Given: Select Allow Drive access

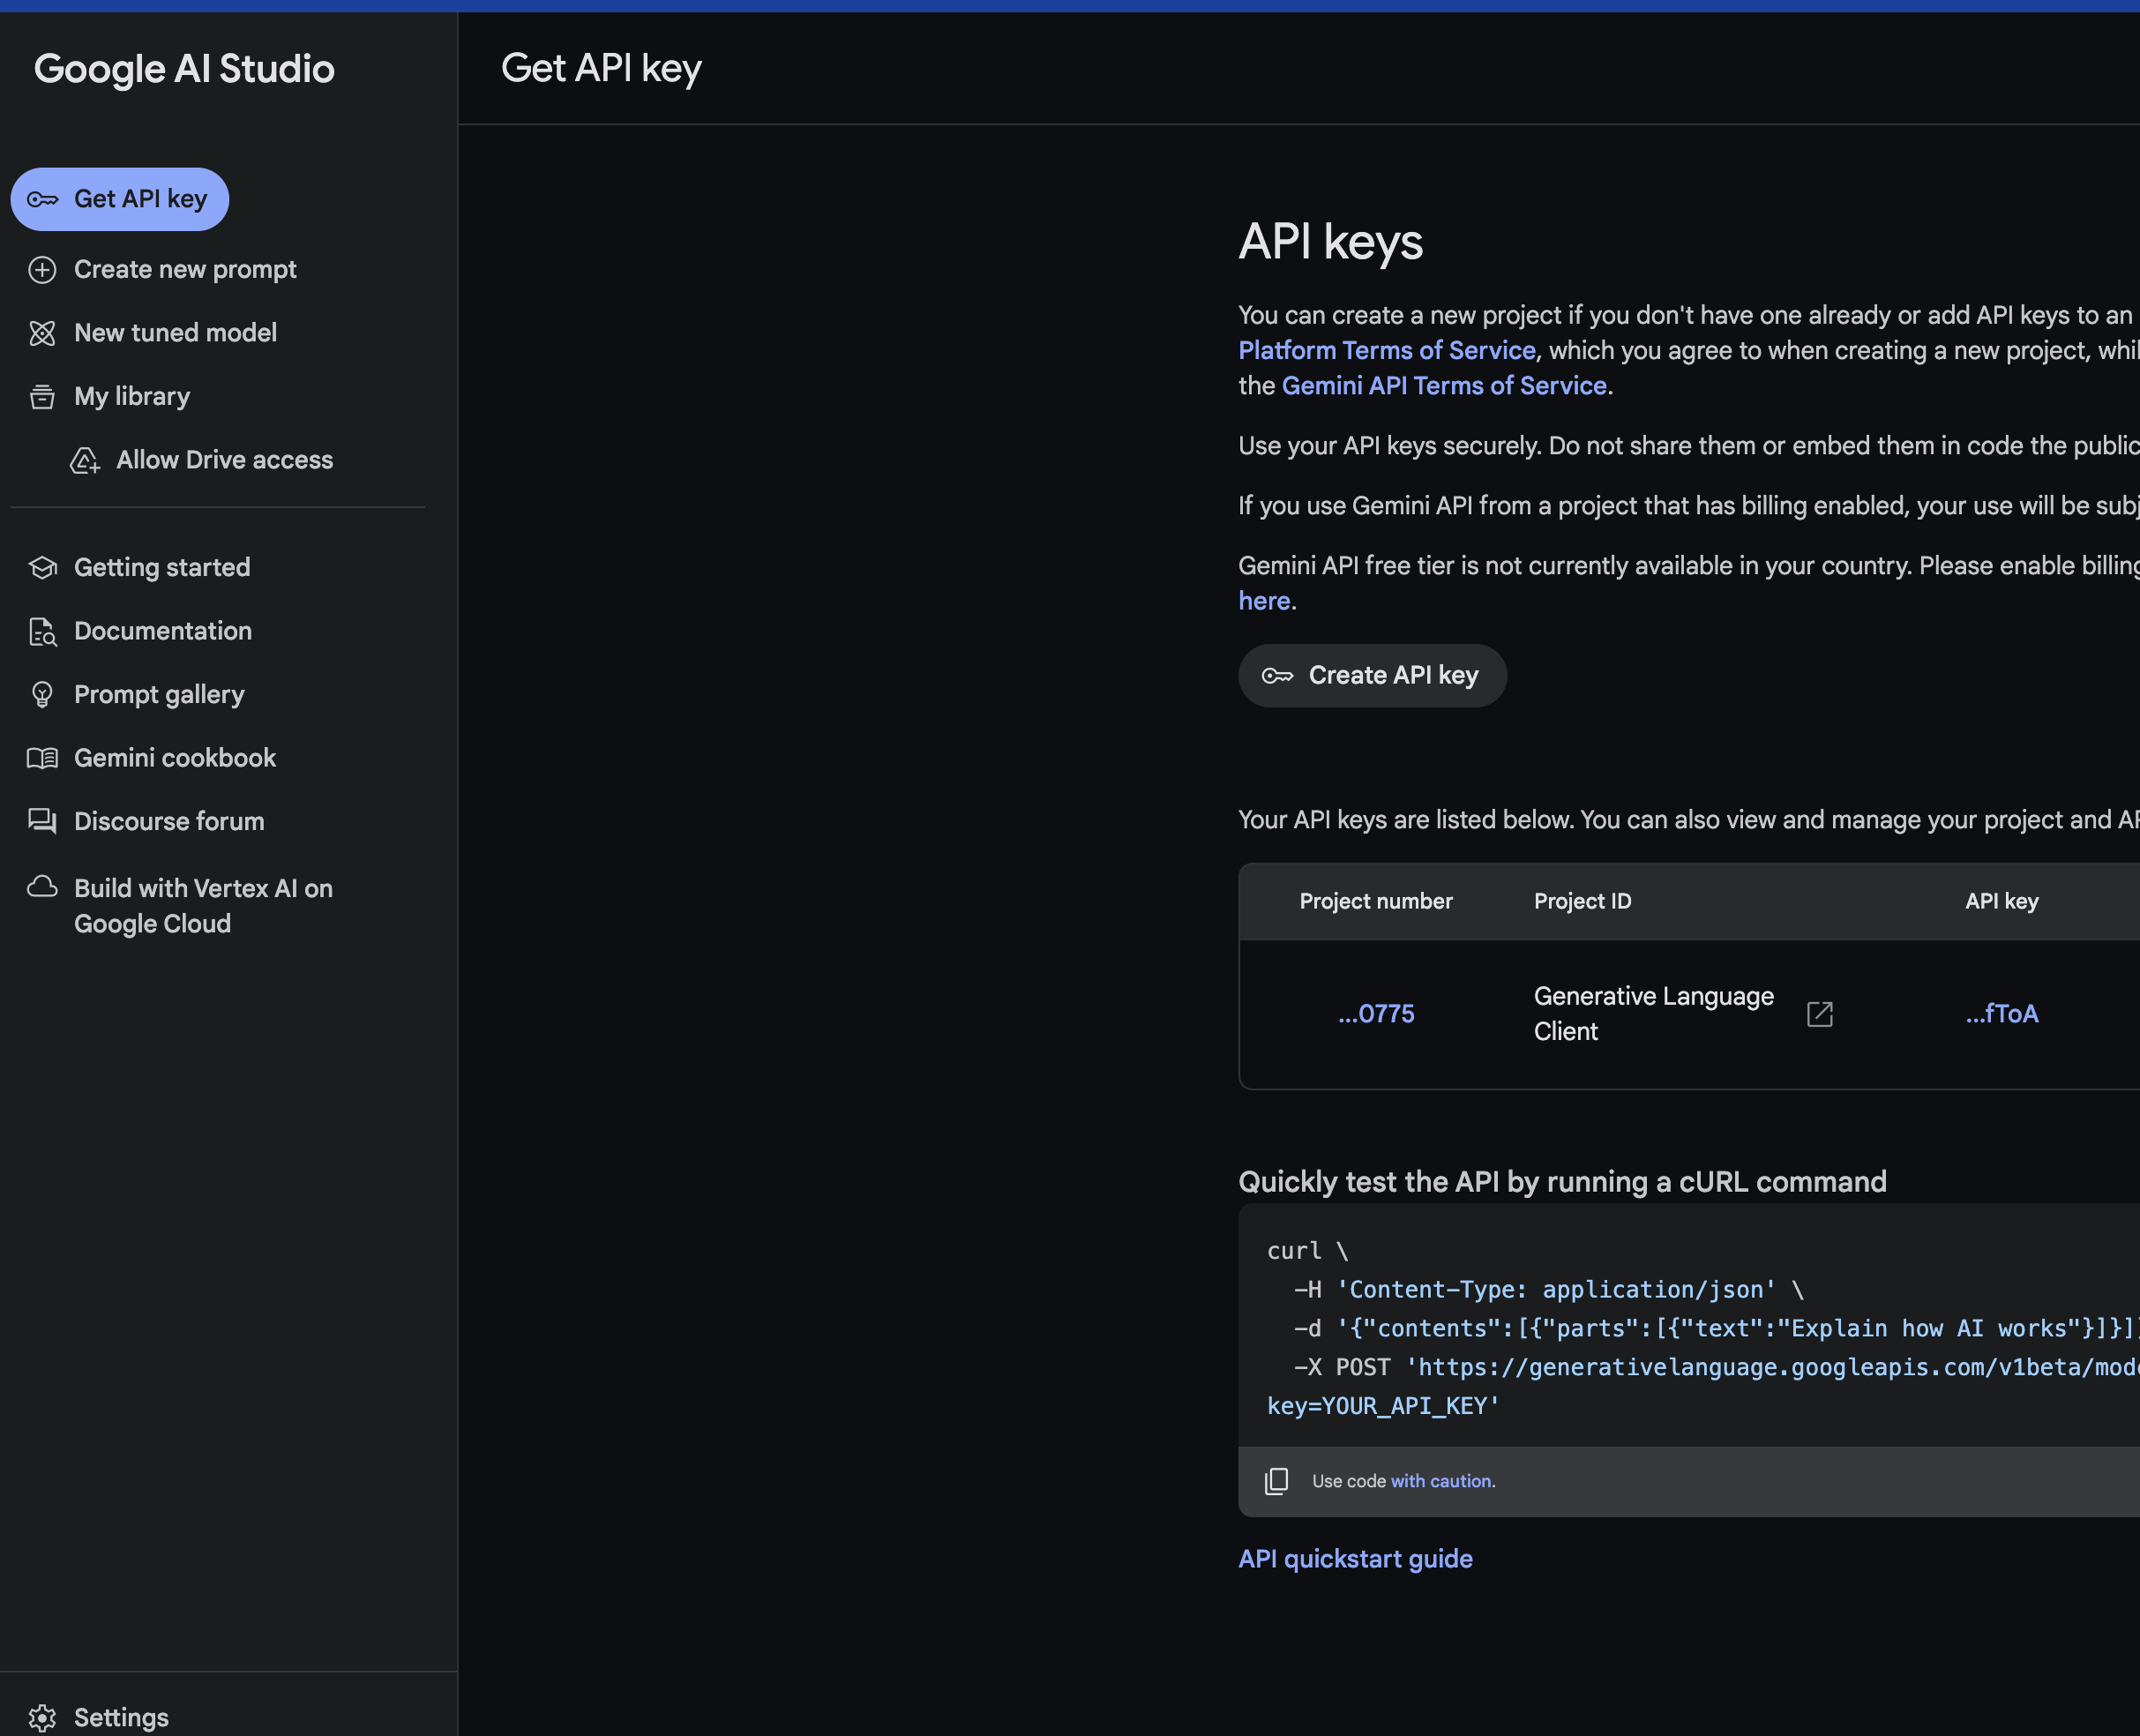Looking at the screenshot, I should (x=224, y=460).
